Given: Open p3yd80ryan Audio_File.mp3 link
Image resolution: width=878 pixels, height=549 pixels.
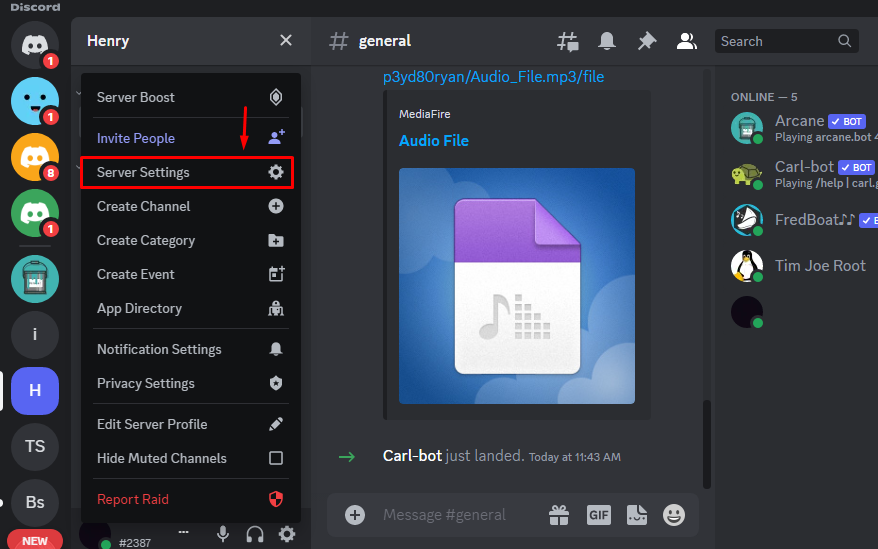Looking at the screenshot, I should tap(493, 77).
